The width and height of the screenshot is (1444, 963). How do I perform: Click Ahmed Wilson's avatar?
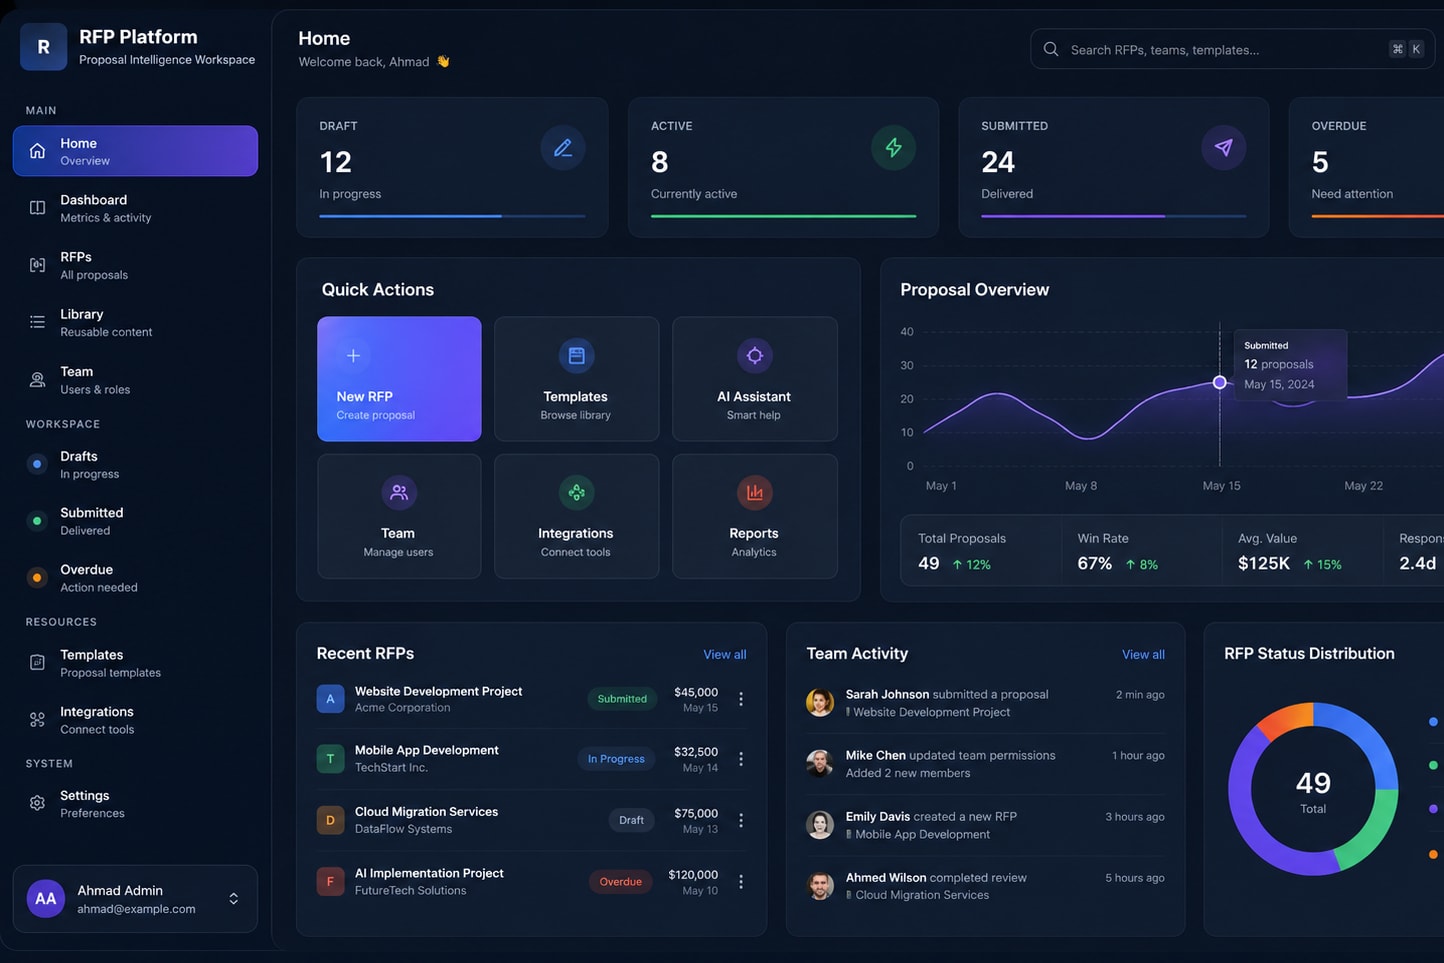[x=820, y=885]
